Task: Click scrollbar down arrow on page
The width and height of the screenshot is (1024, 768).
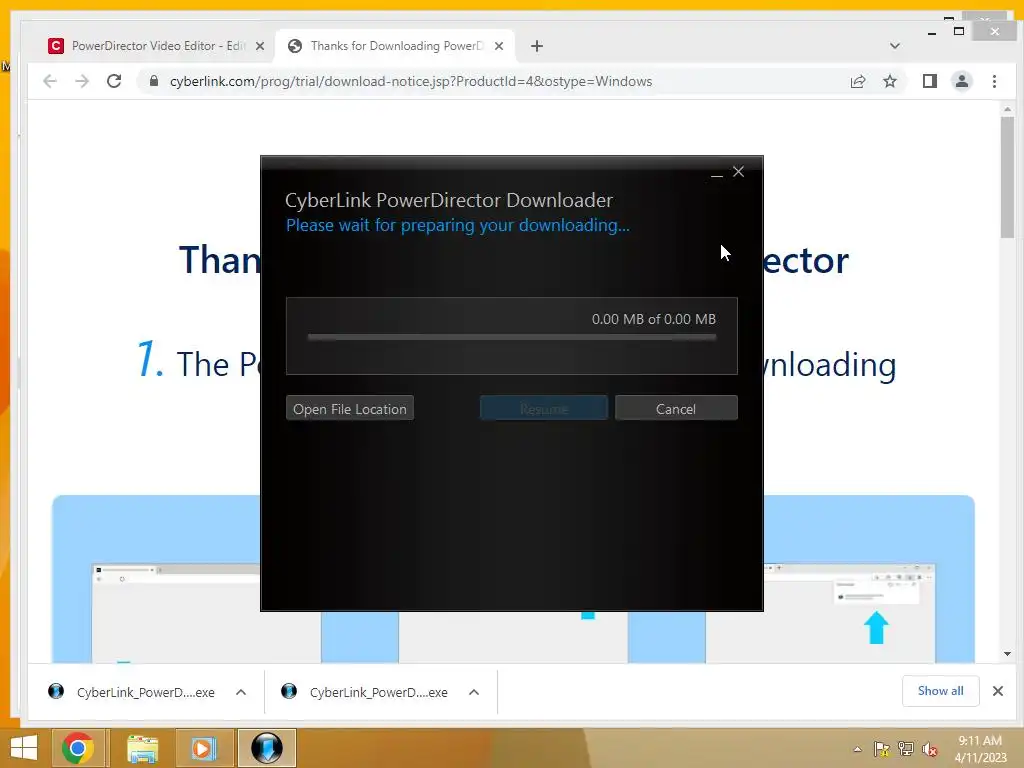Action: (x=1007, y=654)
